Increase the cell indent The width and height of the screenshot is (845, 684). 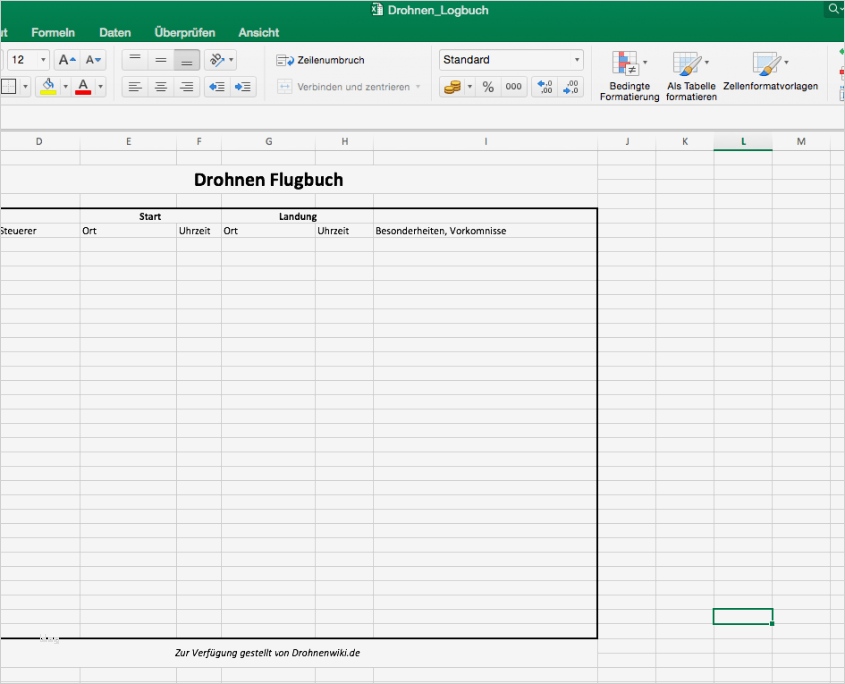(243, 87)
